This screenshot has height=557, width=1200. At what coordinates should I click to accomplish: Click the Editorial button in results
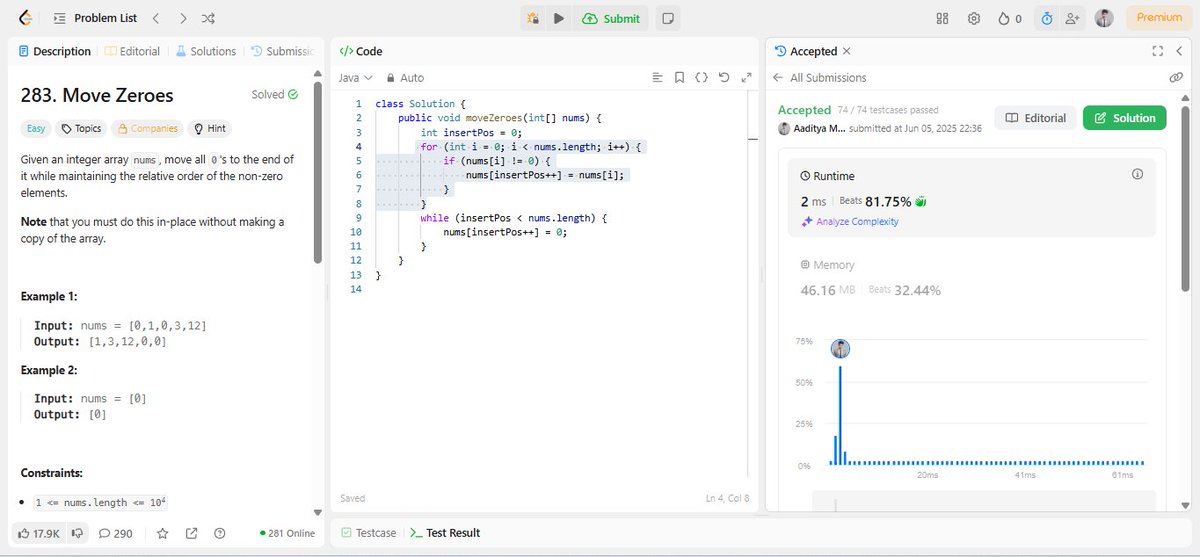click(1035, 118)
